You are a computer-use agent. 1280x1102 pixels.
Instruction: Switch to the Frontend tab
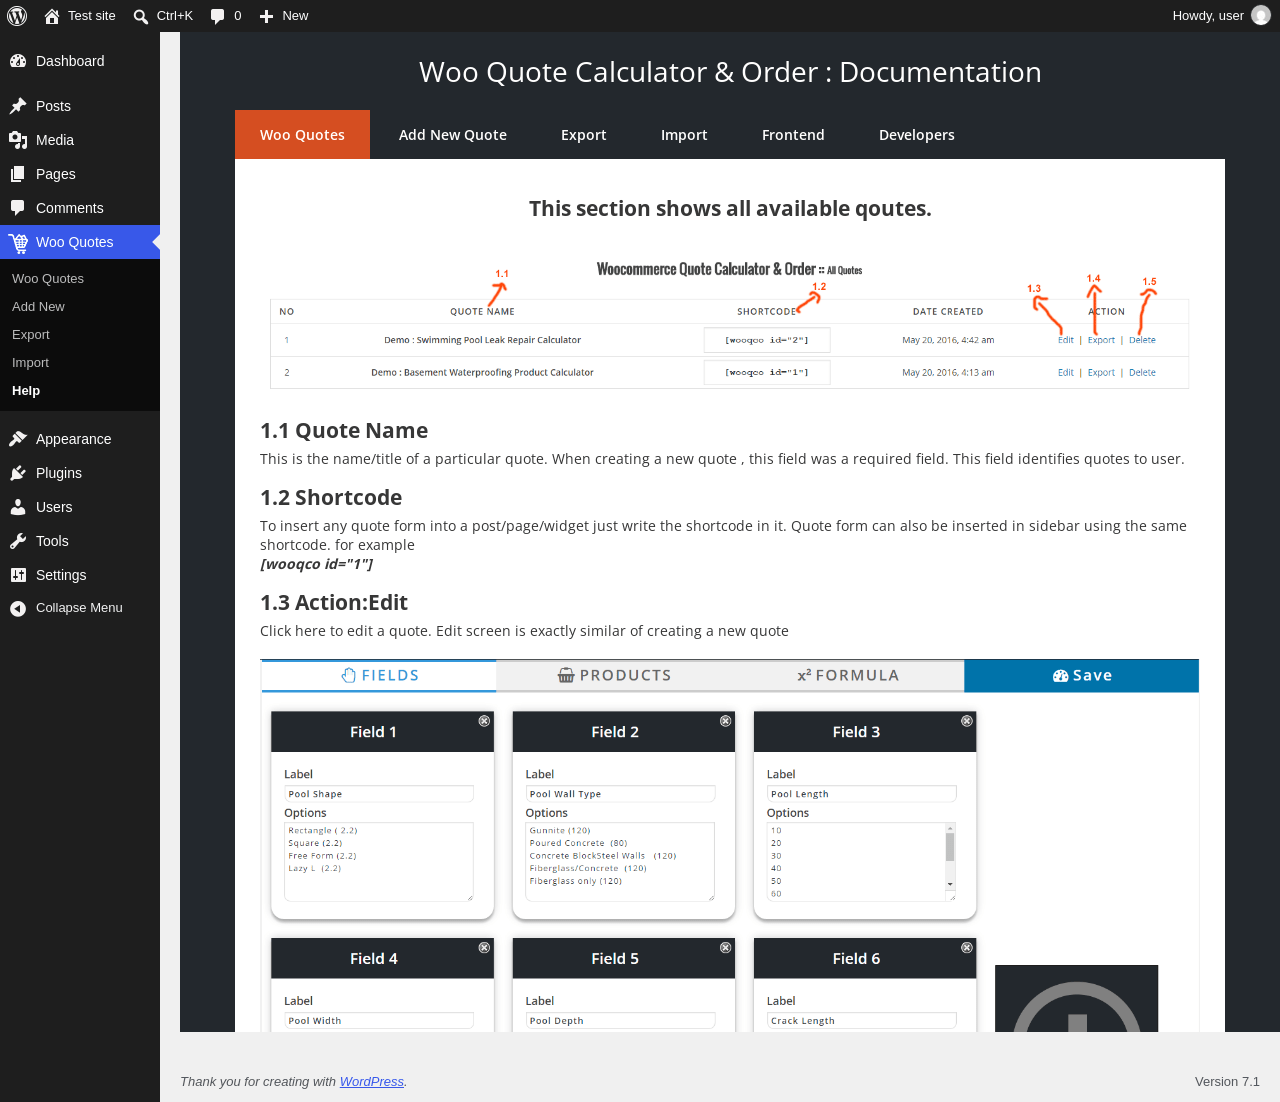point(793,135)
